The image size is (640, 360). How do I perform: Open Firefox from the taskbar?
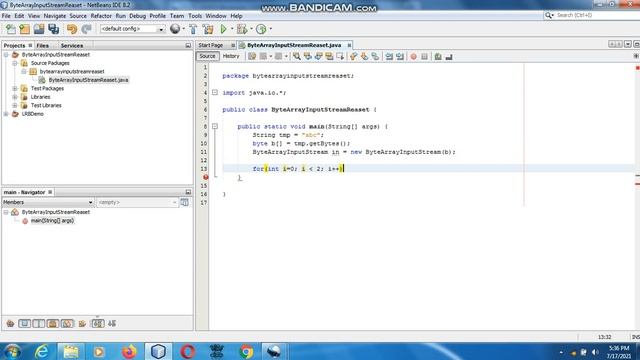129,351
